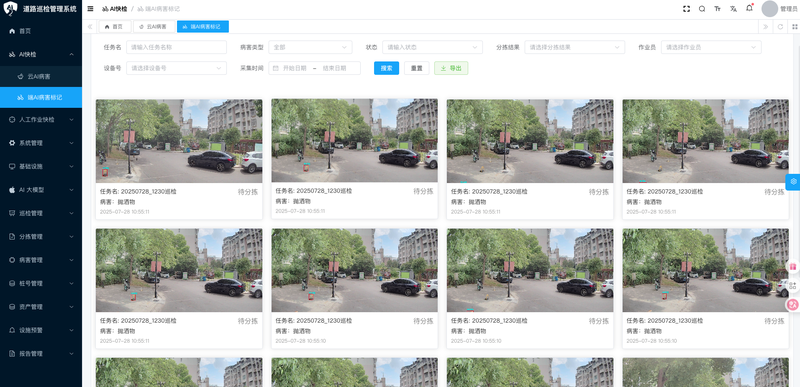The height and width of the screenshot is (387, 800).
Task: Click the blue 搜索 button
Action: [386, 68]
